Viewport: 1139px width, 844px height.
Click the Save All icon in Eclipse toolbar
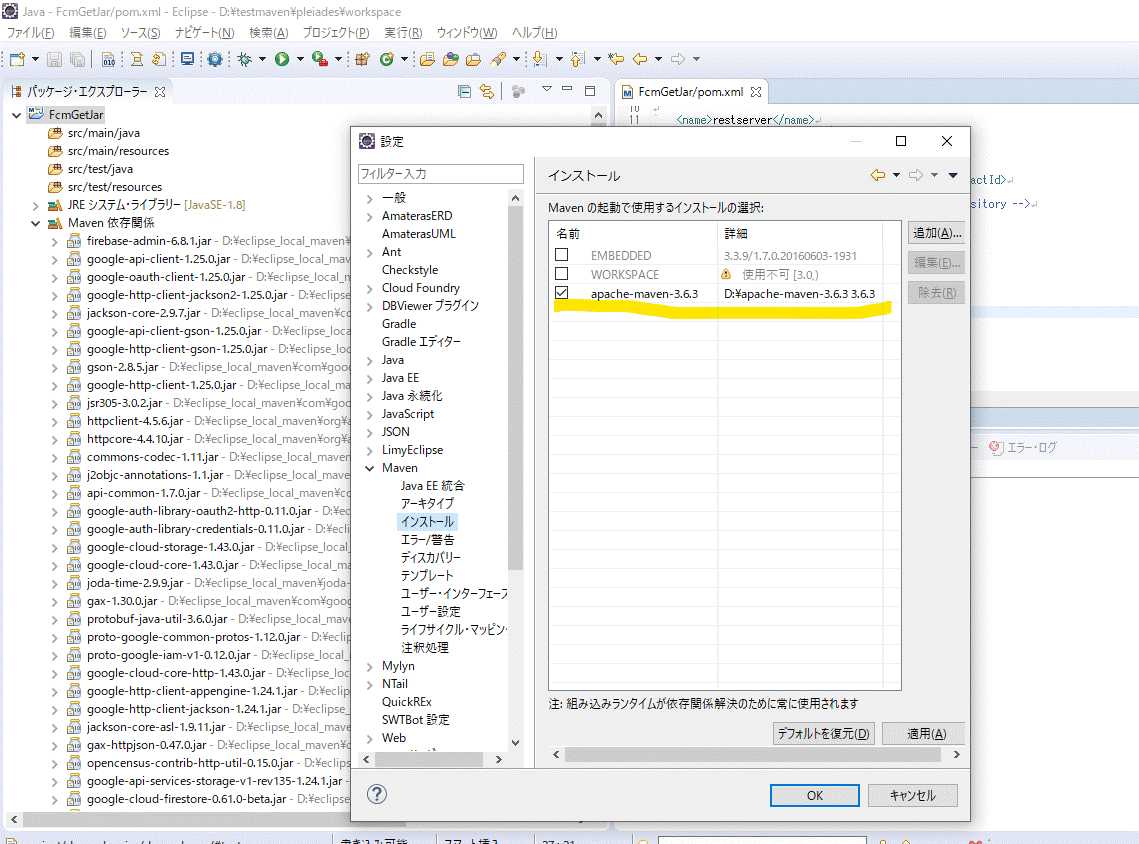tap(78, 59)
